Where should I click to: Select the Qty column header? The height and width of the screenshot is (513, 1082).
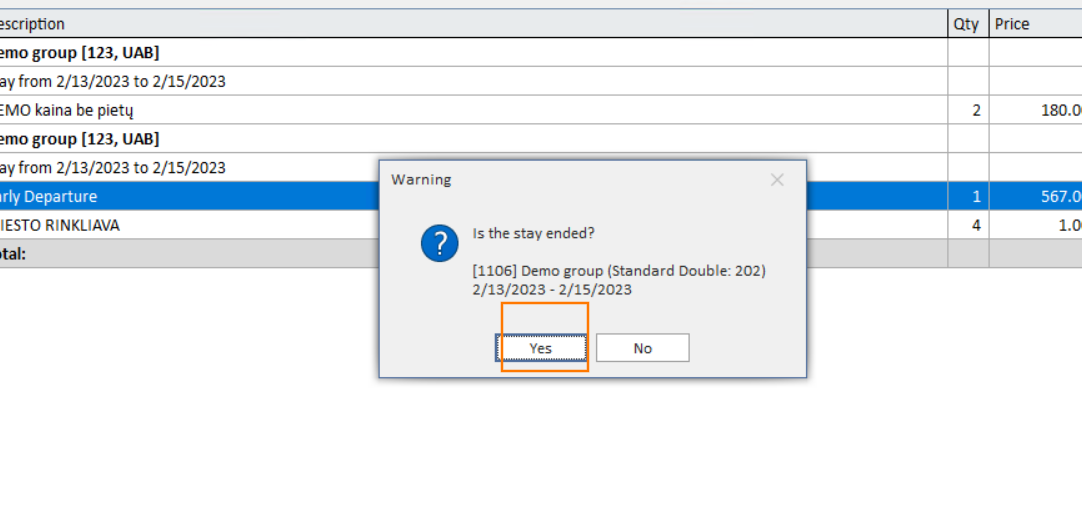968,23
